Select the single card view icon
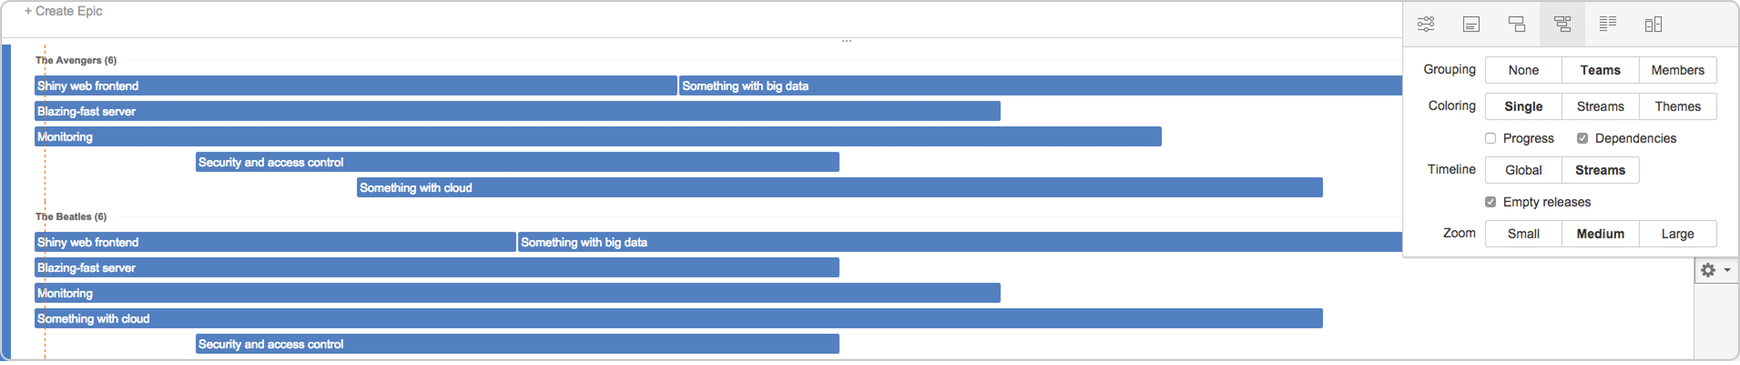 pos(1471,24)
